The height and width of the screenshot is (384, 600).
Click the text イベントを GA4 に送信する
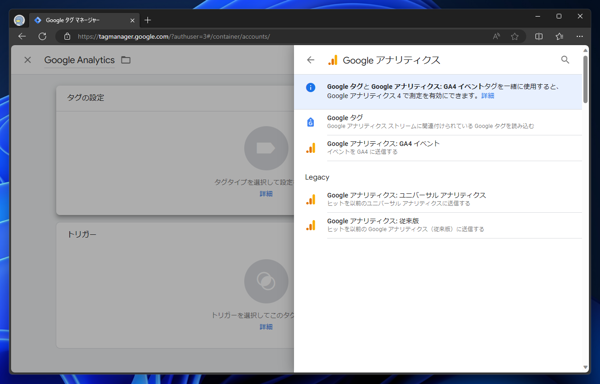pos(362,152)
